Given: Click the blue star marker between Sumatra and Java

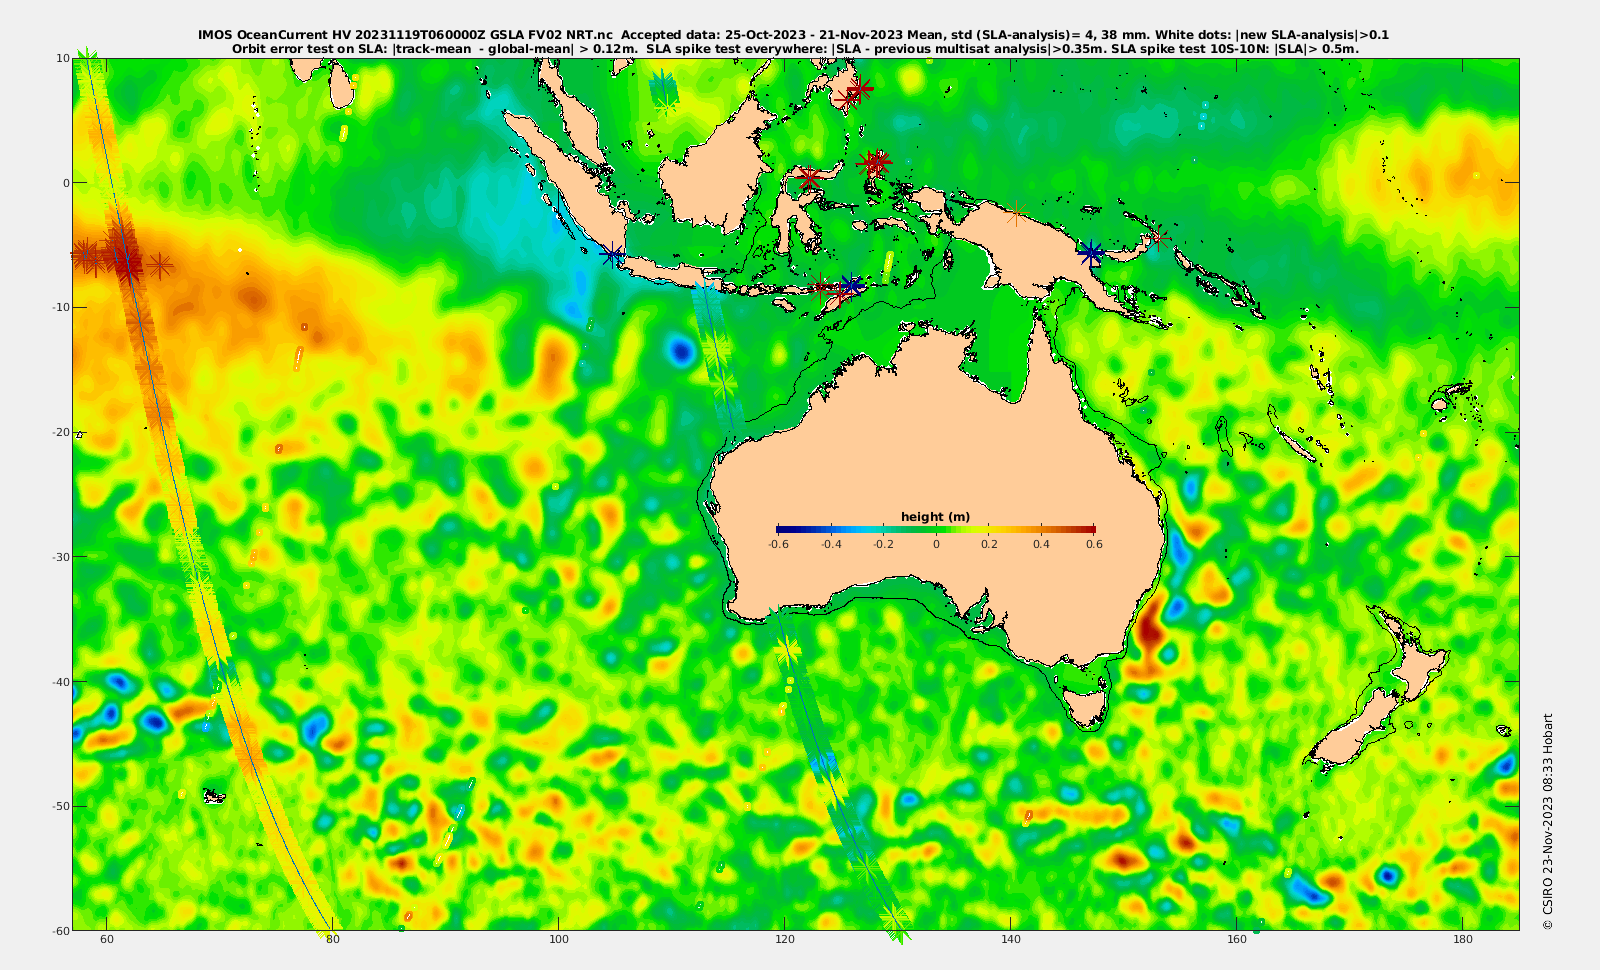Looking at the screenshot, I should coord(612,255).
